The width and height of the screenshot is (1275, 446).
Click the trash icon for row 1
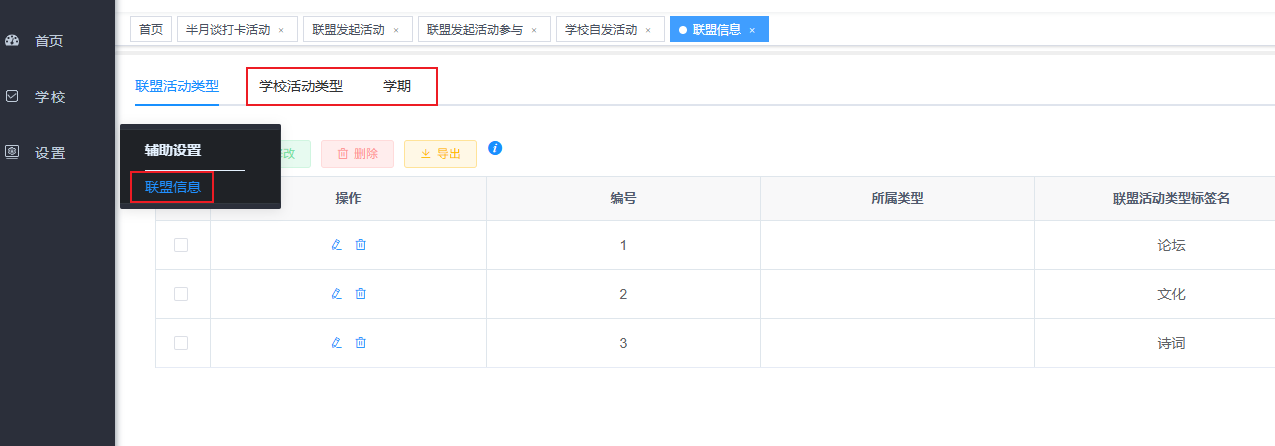pos(361,245)
